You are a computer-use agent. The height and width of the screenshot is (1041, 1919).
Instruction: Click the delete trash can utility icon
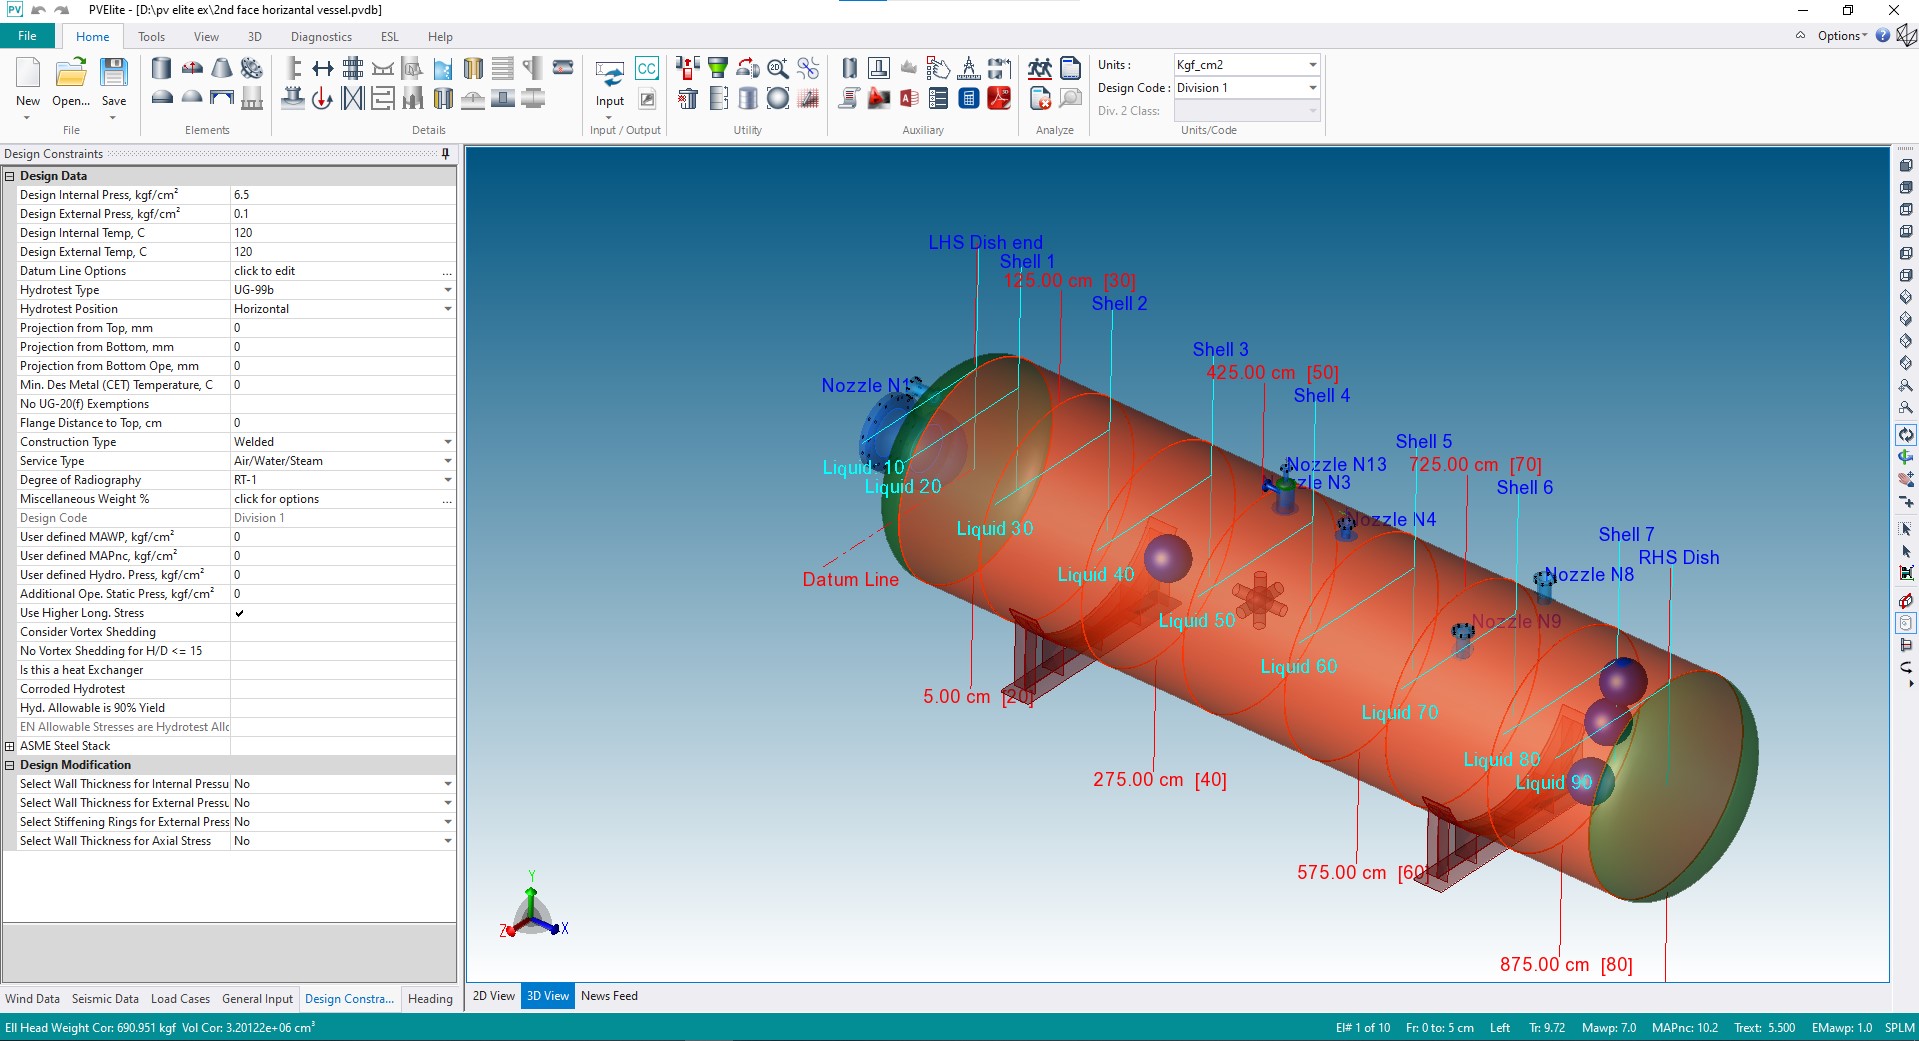pyautogui.click(x=688, y=98)
